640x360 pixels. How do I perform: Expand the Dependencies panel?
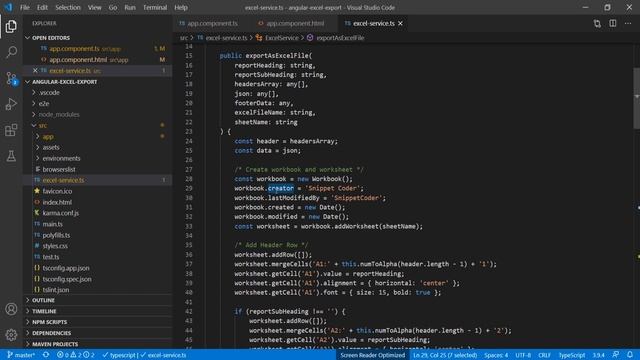pos(51,333)
